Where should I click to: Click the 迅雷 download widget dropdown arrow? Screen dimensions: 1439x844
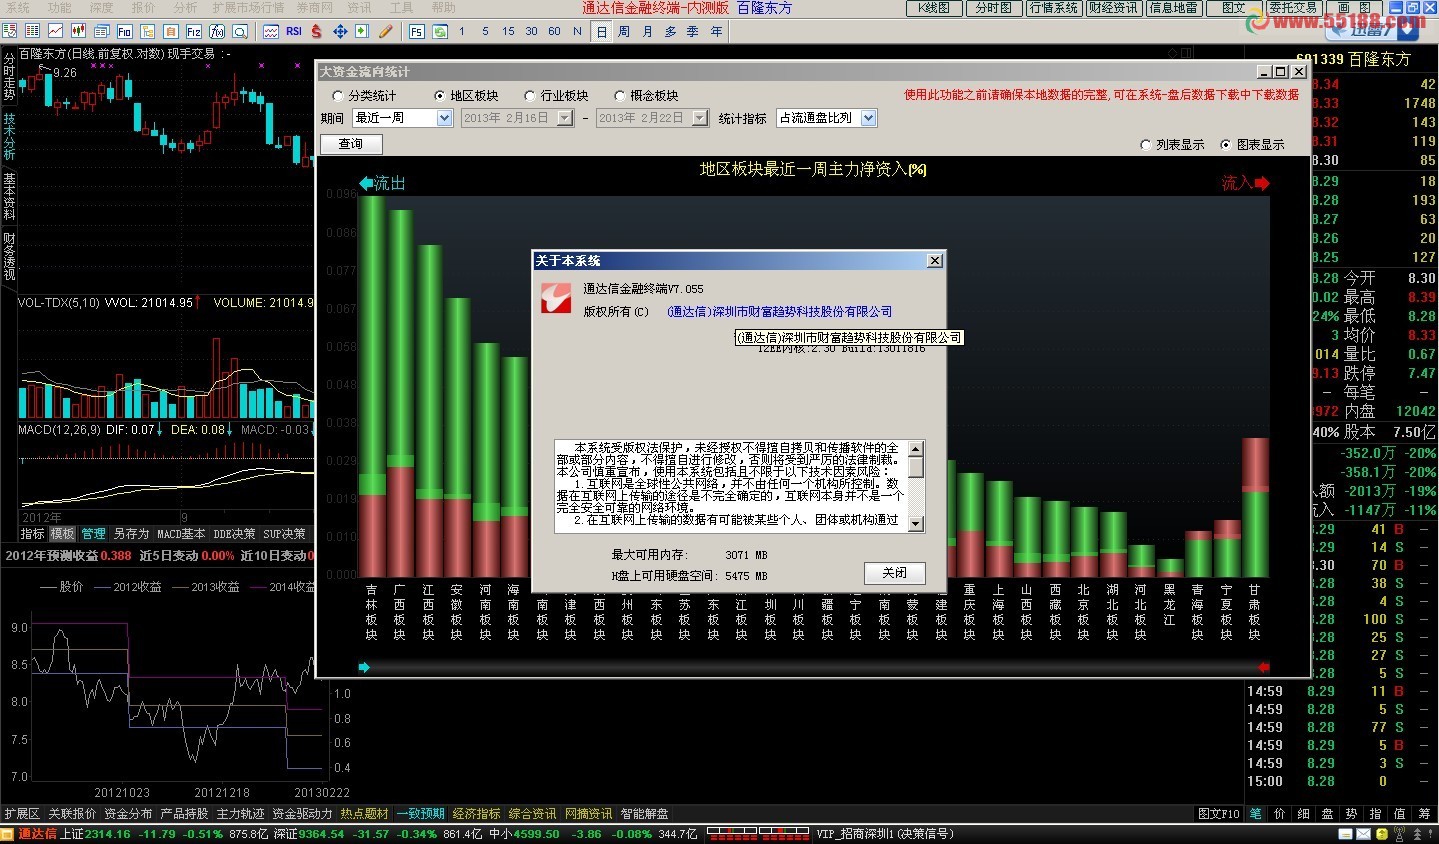pyautogui.click(x=1408, y=31)
